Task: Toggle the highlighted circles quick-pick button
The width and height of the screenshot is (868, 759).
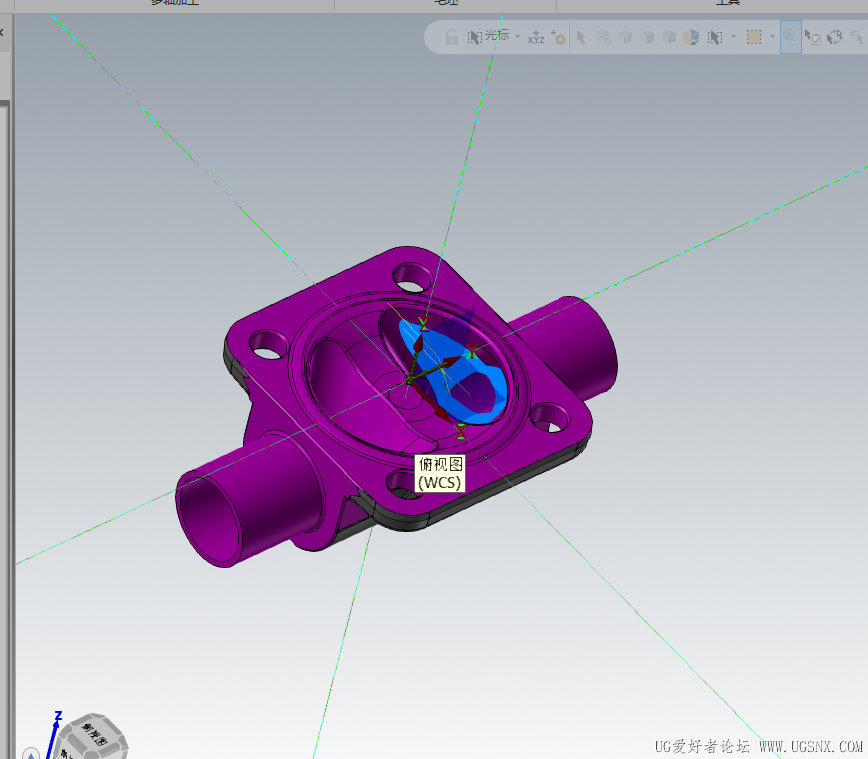Action: pos(790,37)
